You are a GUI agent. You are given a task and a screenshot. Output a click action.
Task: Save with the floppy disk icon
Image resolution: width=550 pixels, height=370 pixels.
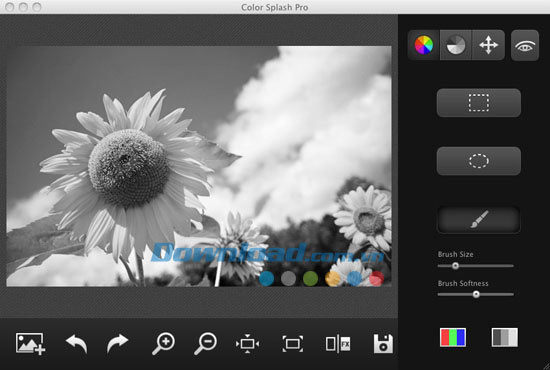coord(383,343)
